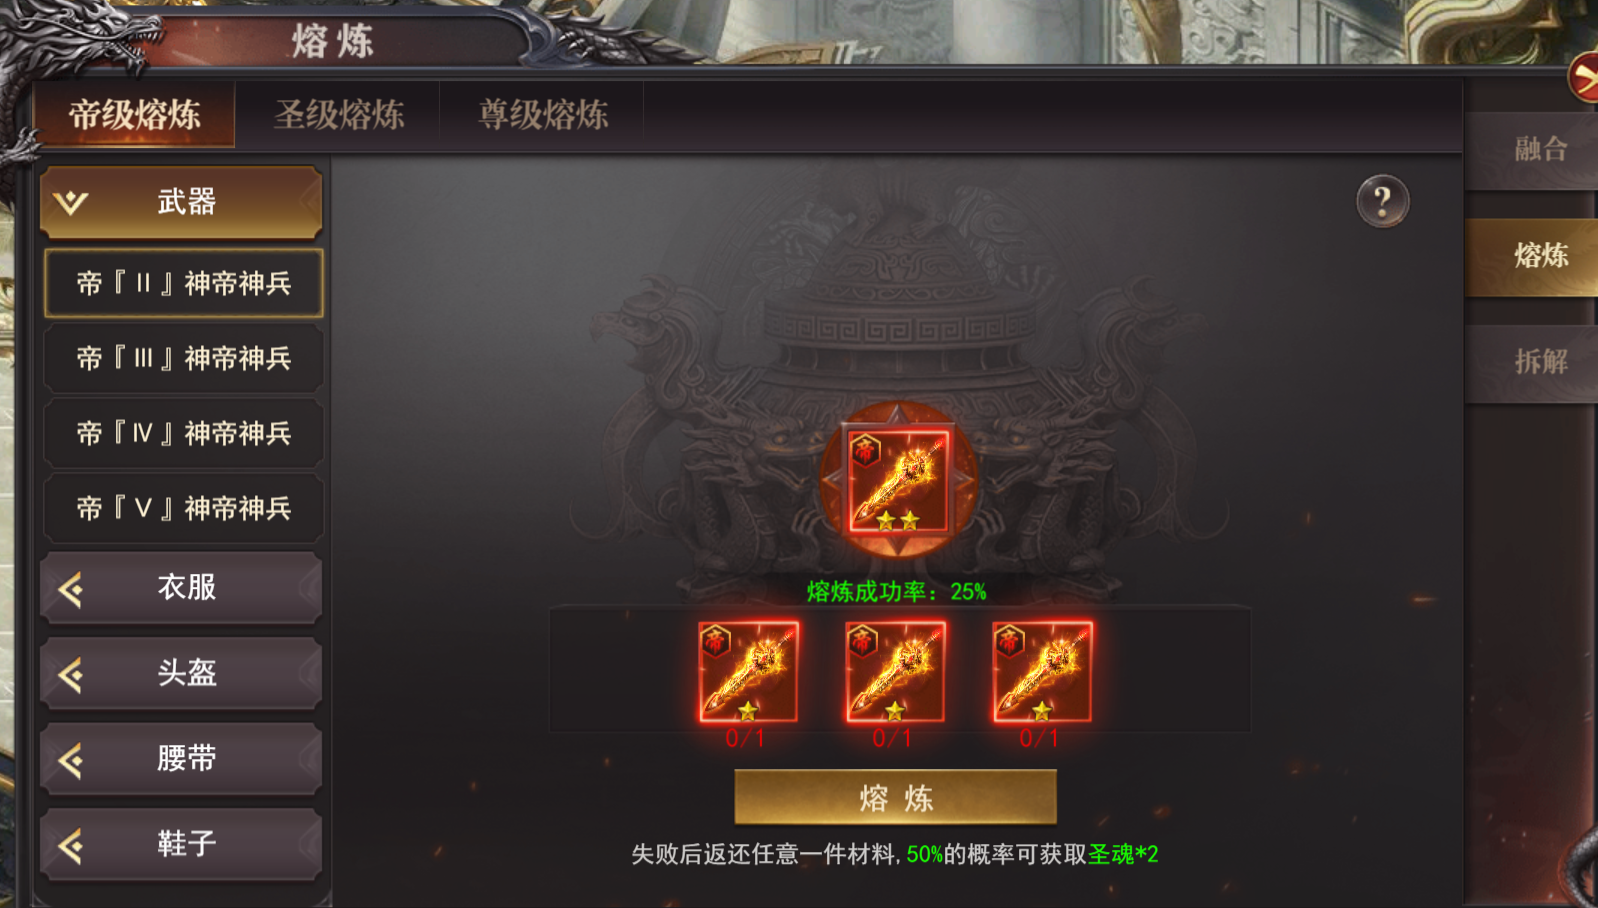Close the 熔炼 panel with the red arrow
Viewport: 1598px width, 908px height.
pyautogui.click(x=1583, y=78)
